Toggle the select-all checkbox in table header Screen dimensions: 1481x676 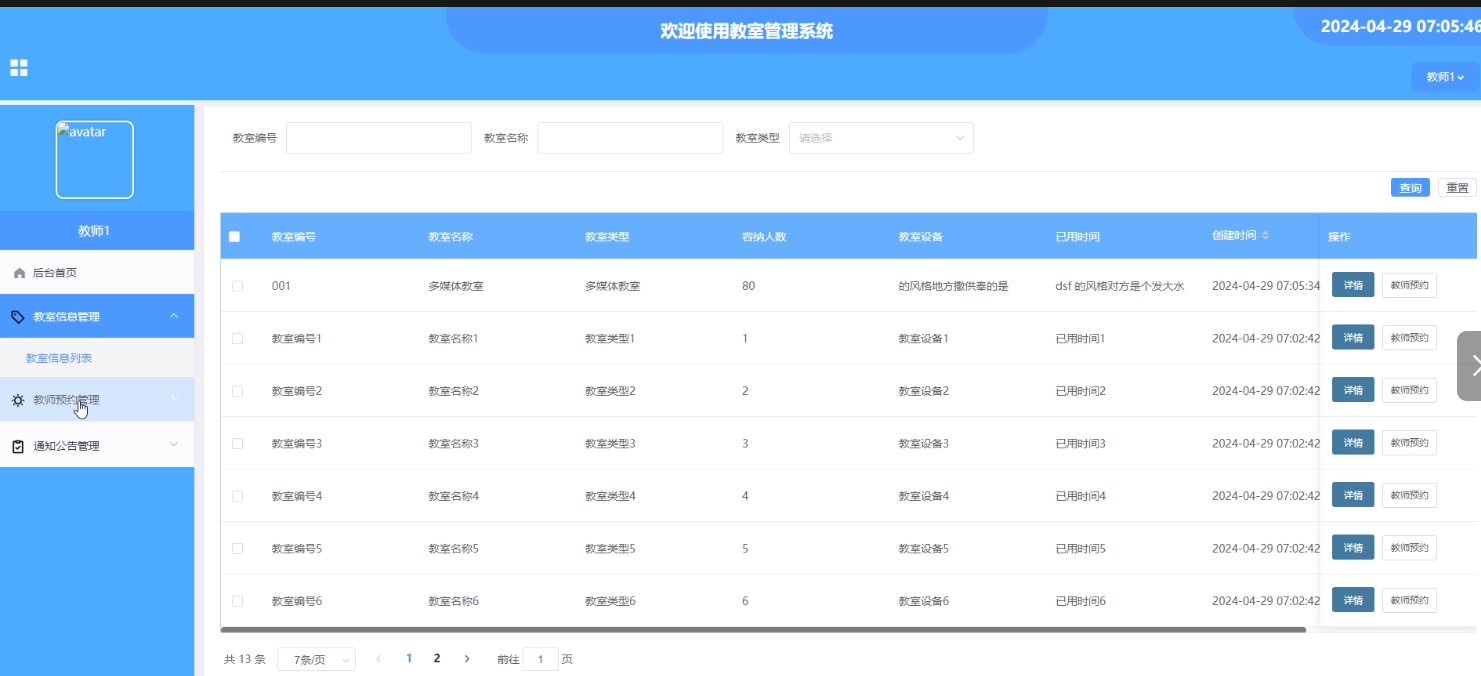coord(234,237)
